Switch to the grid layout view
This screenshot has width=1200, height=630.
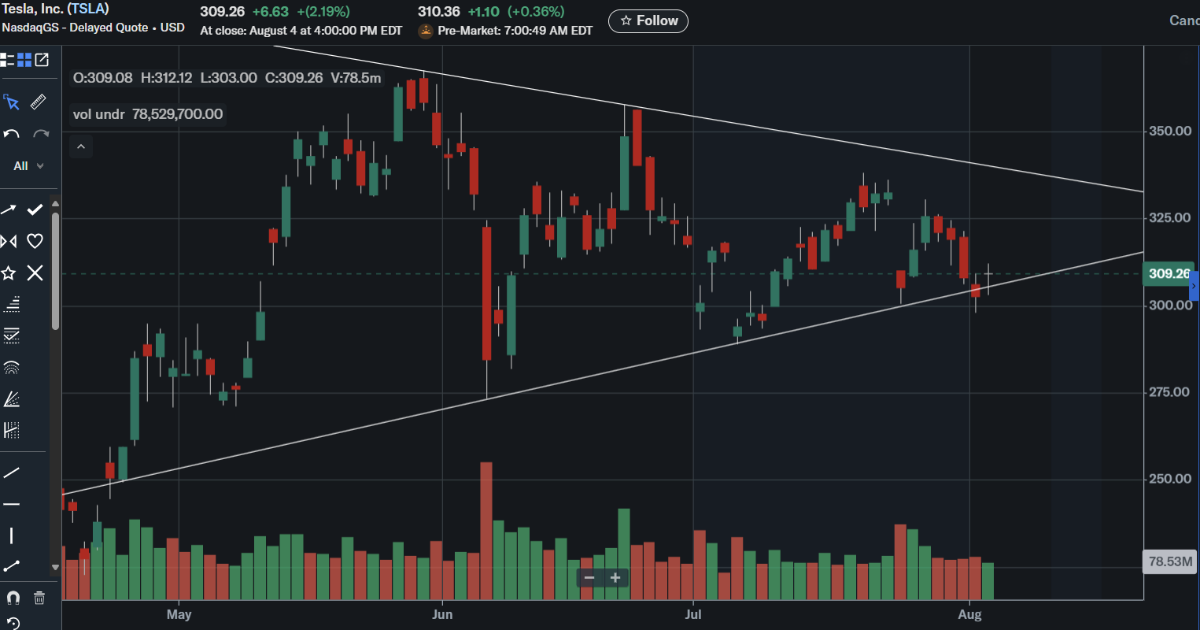point(25,60)
